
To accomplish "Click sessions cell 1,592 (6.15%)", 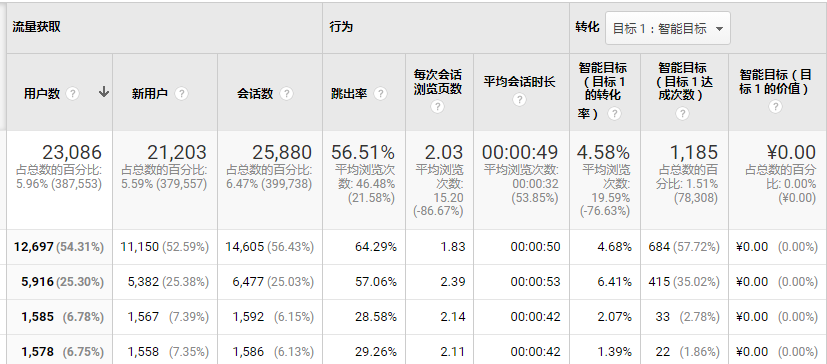I will tap(273, 317).
